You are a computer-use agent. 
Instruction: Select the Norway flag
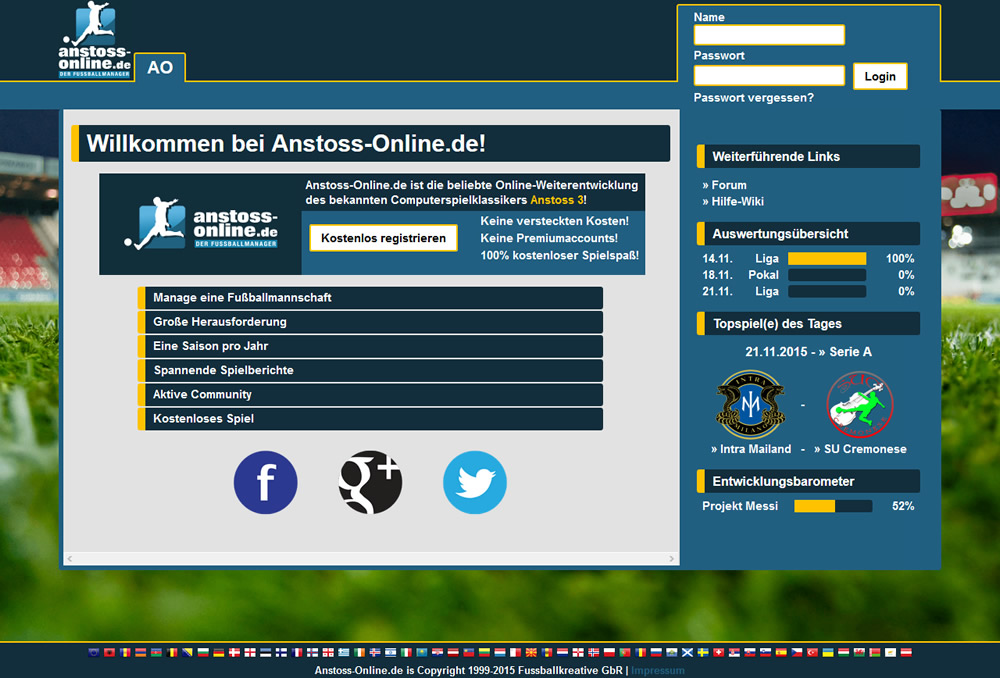coord(594,652)
